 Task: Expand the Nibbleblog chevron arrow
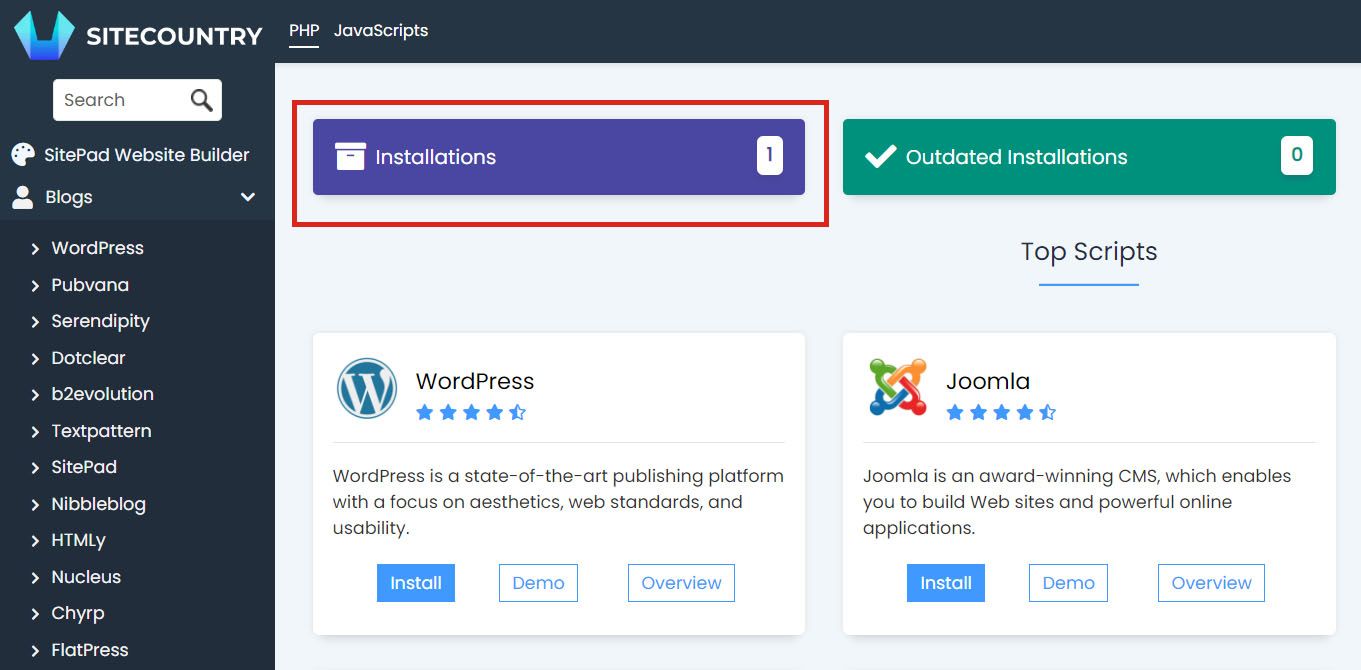coord(35,505)
